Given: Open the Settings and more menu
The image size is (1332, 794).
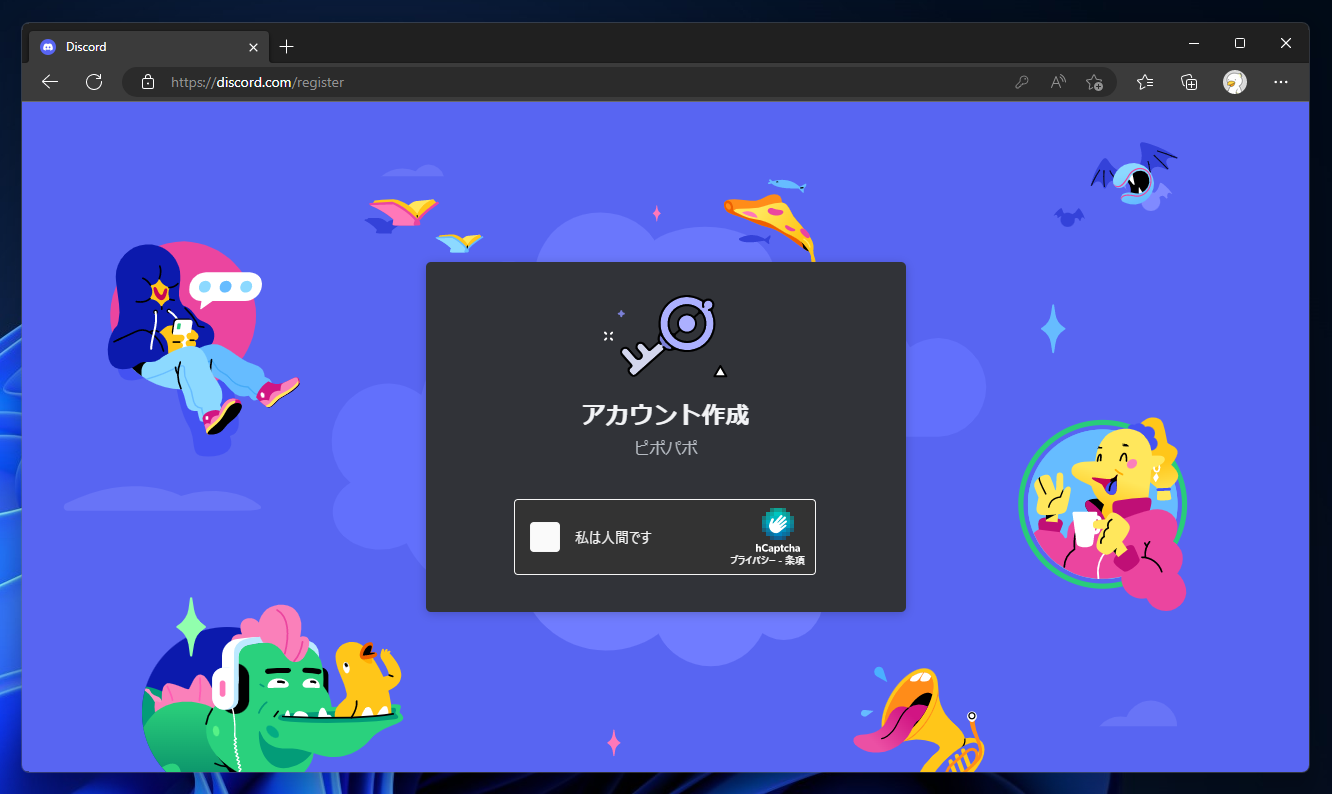Looking at the screenshot, I should [x=1281, y=82].
